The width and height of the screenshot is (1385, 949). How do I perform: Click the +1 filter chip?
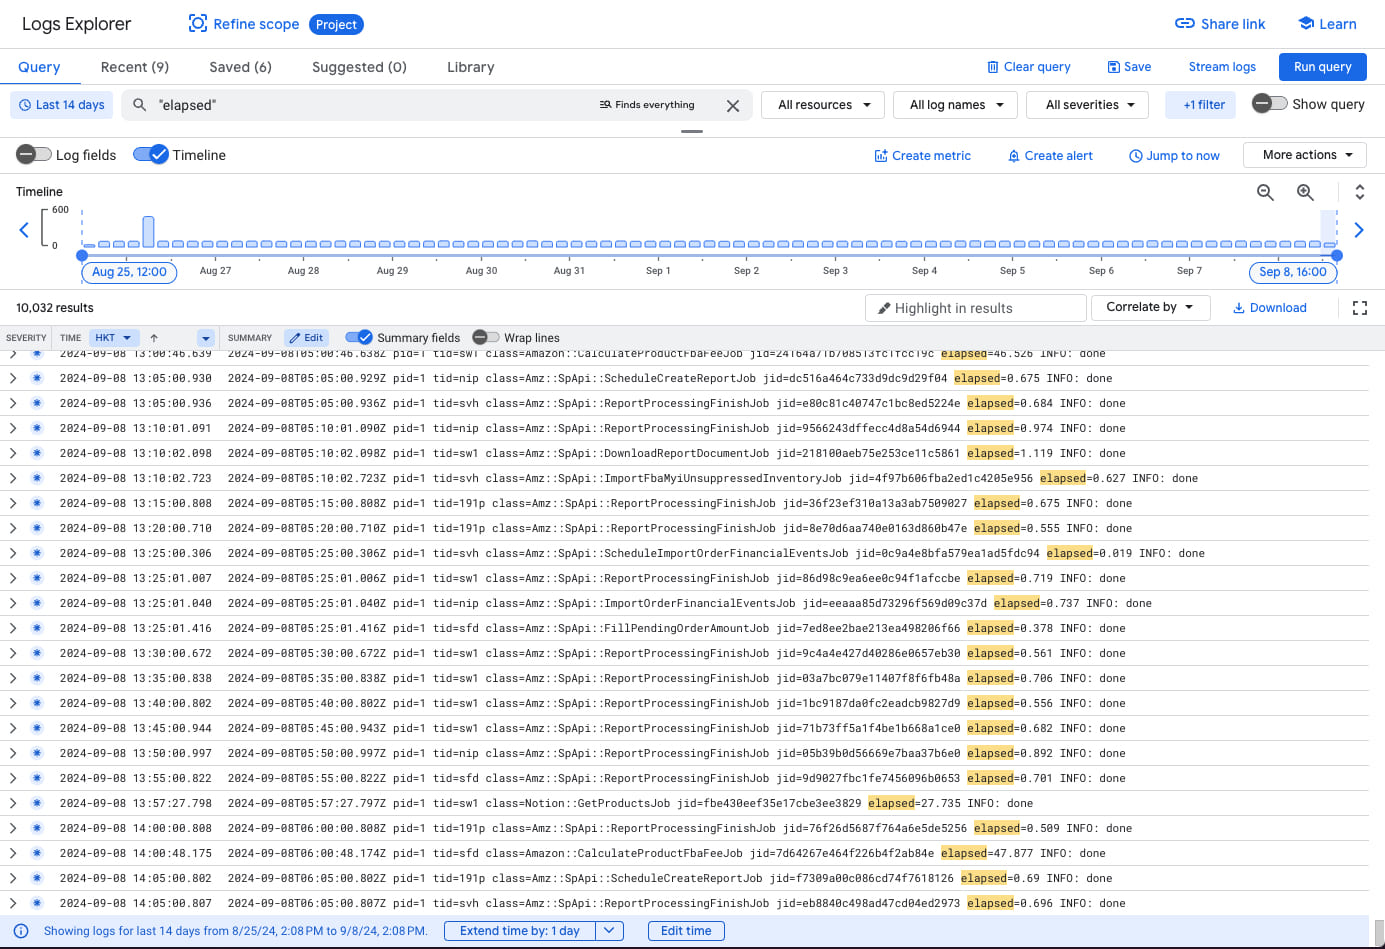pos(1203,105)
